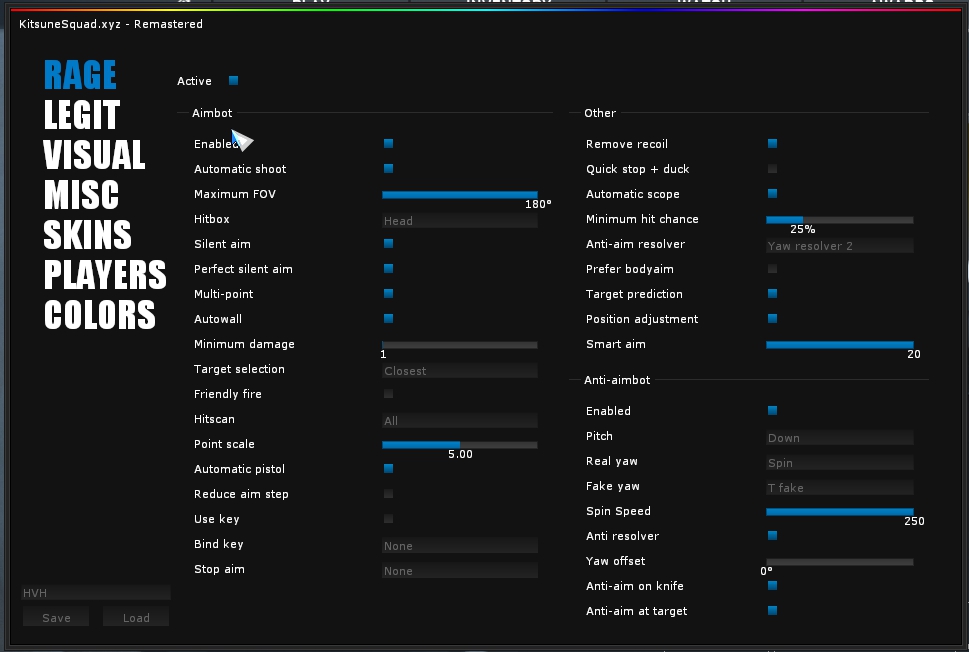Toggle the Active checkbox at top
Image resolution: width=969 pixels, height=652 pixels.
(x=233, y=81)
